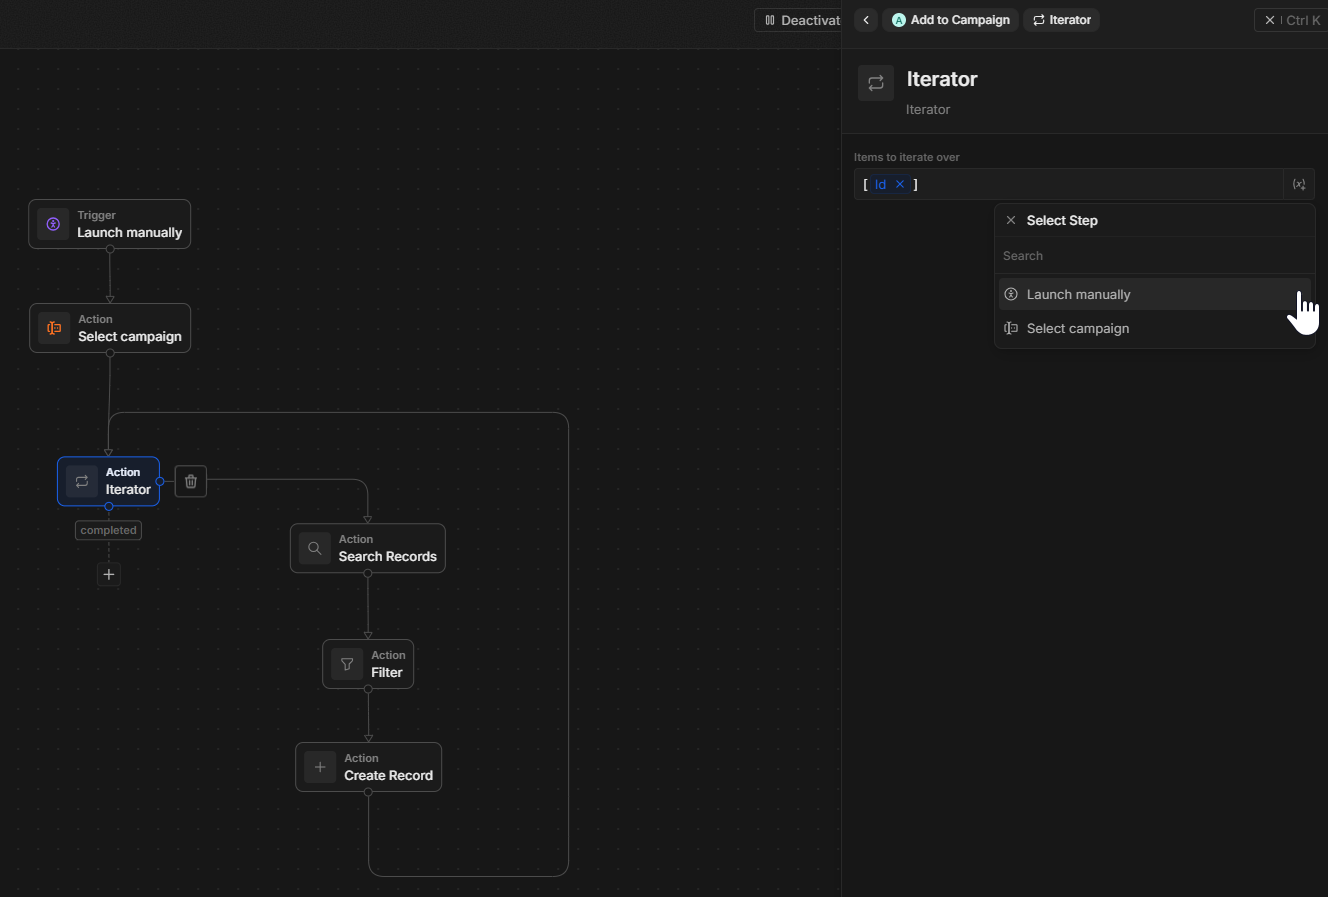
Task: Click the large Iterator icon in the panel header
Action: [876, 83]
